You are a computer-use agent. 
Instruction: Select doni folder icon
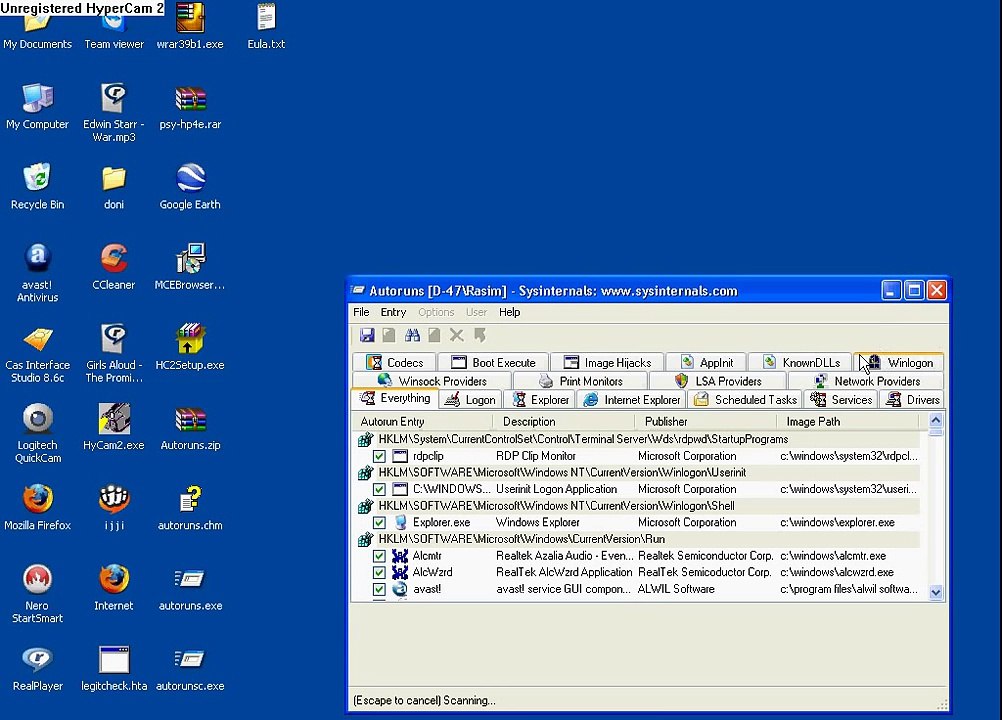113,187
